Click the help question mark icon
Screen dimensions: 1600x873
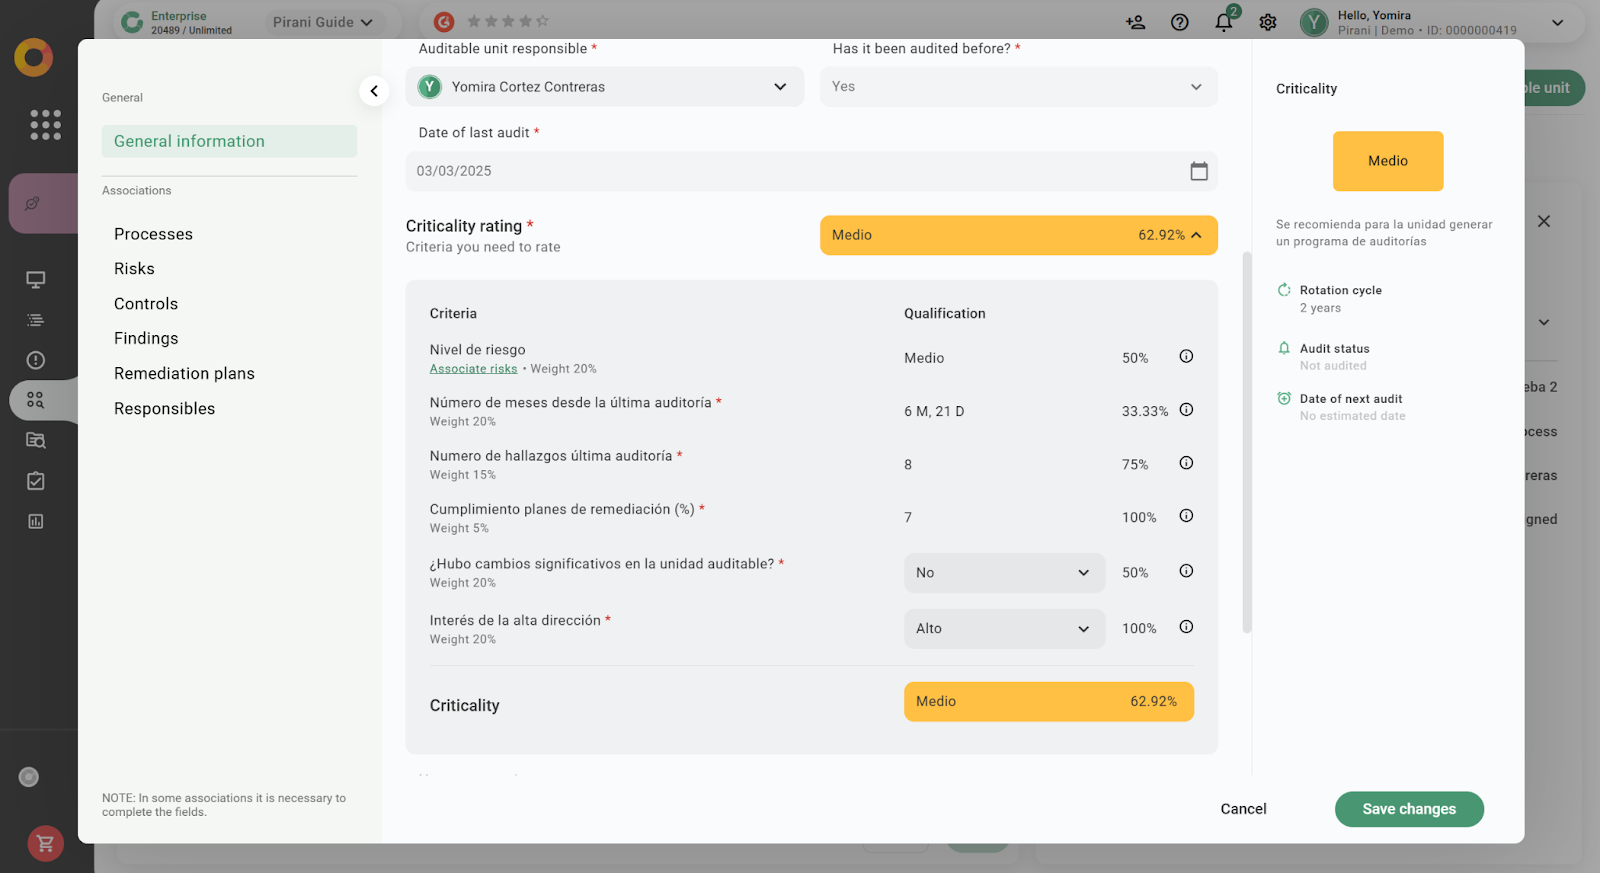[x=1180, y=22]
